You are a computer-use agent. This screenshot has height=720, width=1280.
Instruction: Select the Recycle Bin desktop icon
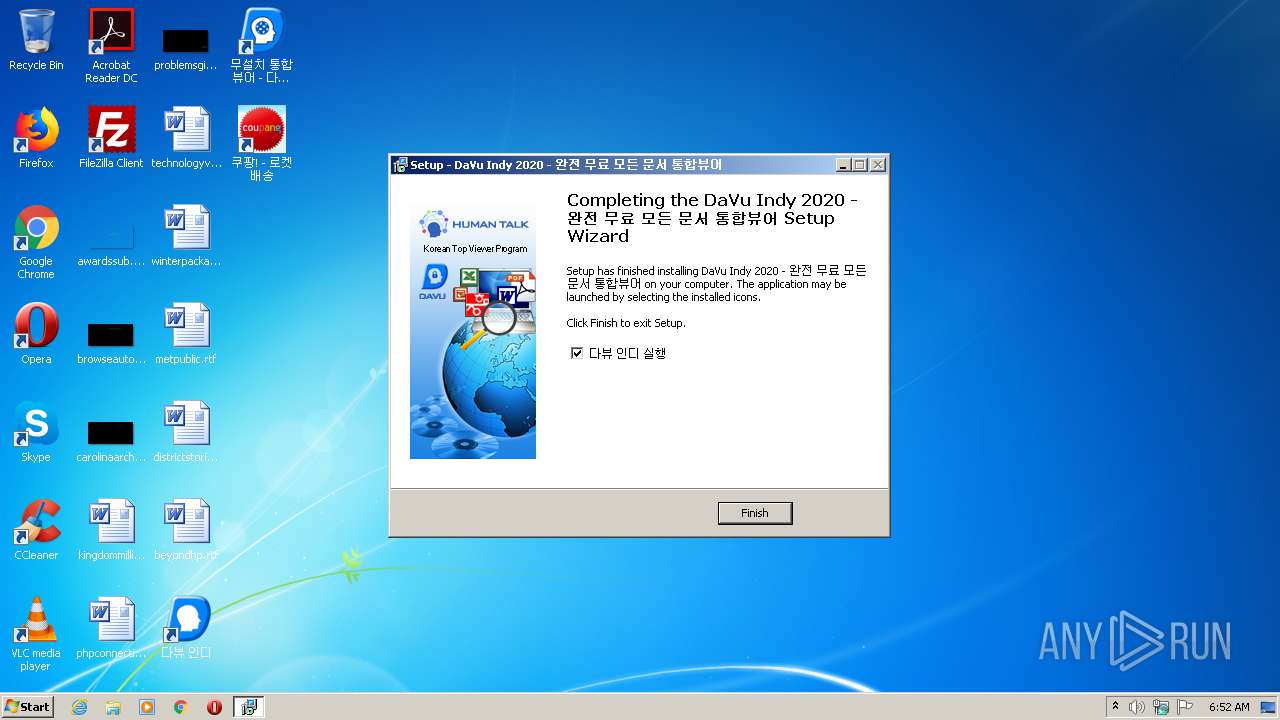pyautogui.click(x=36, y=40)
